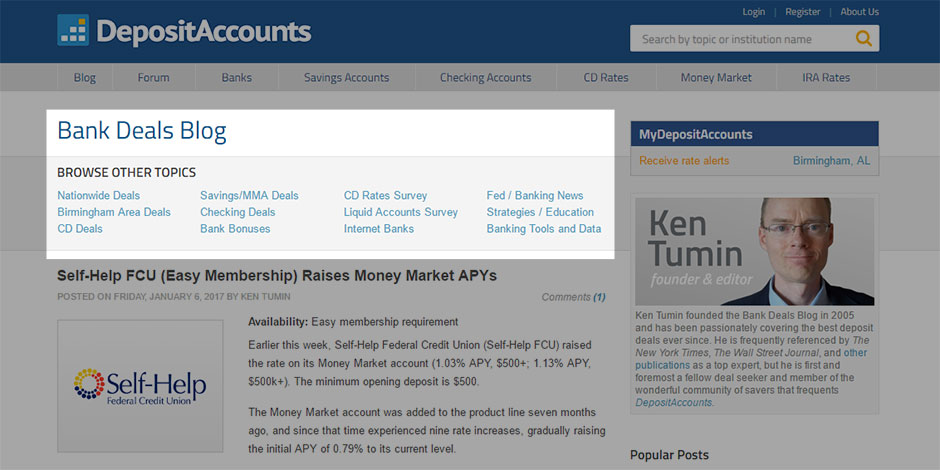The width and height of the screenshot is (940, 470).
Task: Open the CD Rates nav tab
Action: pyautogui.click(x=606, y=77)
